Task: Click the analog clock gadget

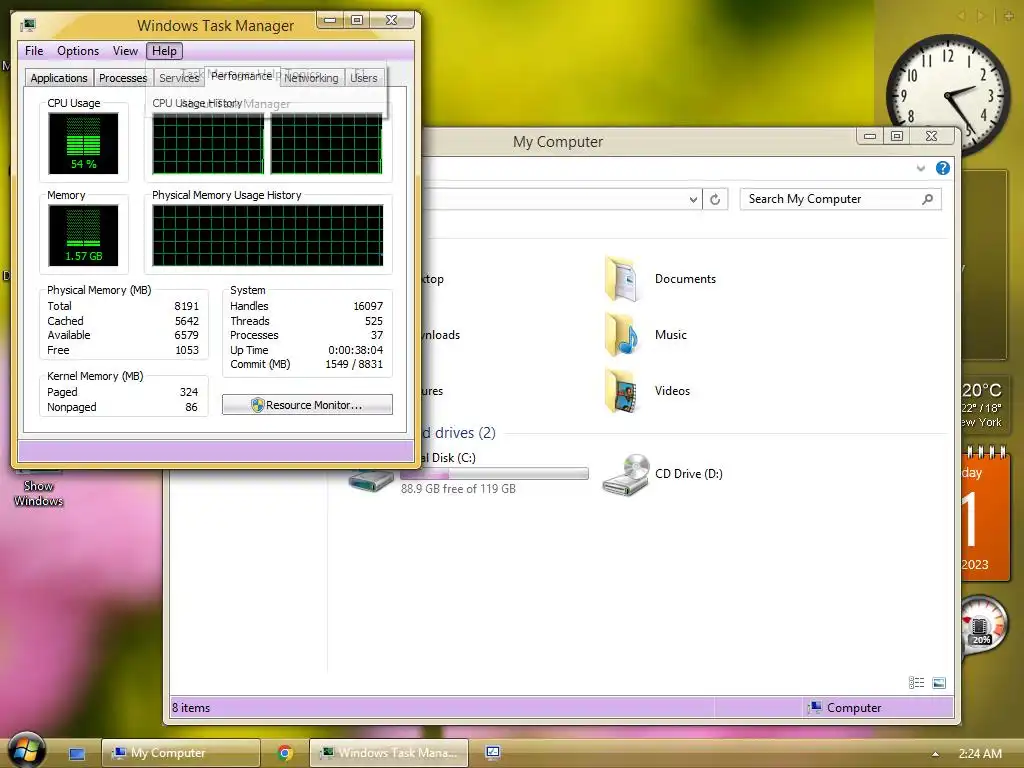Action: 948,95
